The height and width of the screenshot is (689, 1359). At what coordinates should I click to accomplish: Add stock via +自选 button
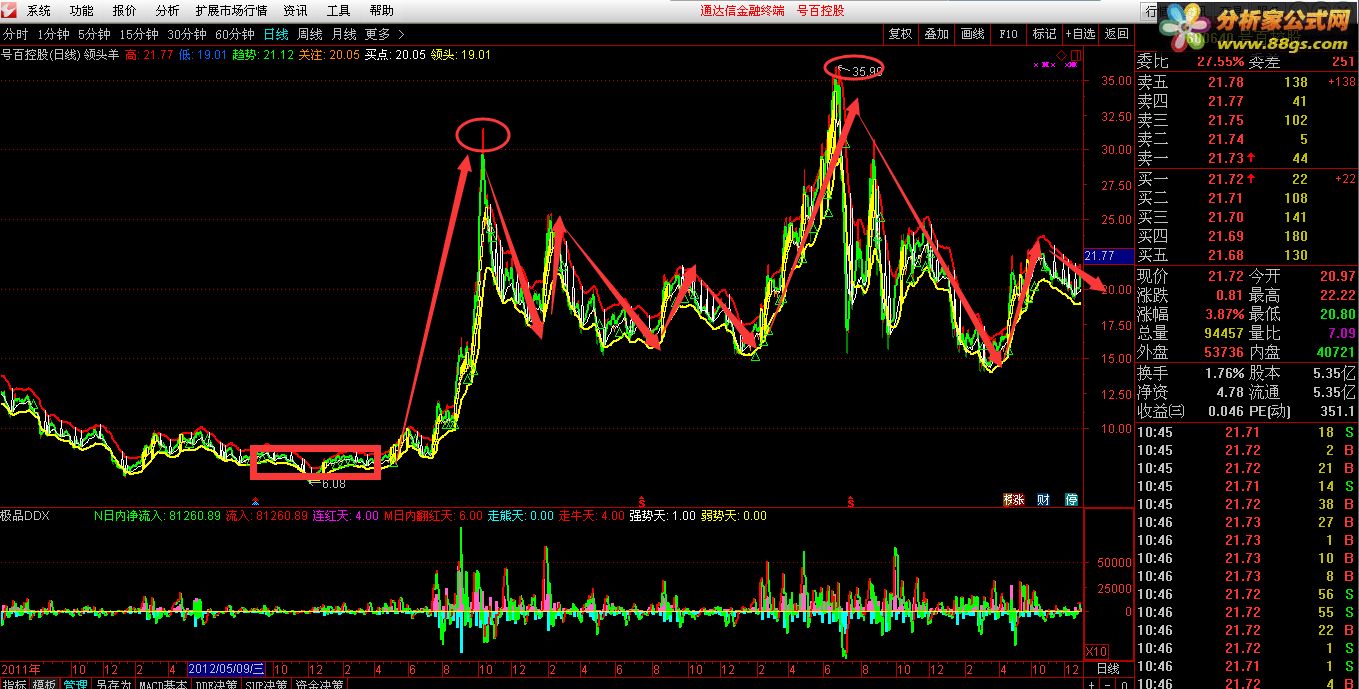tap(1080, 34)
